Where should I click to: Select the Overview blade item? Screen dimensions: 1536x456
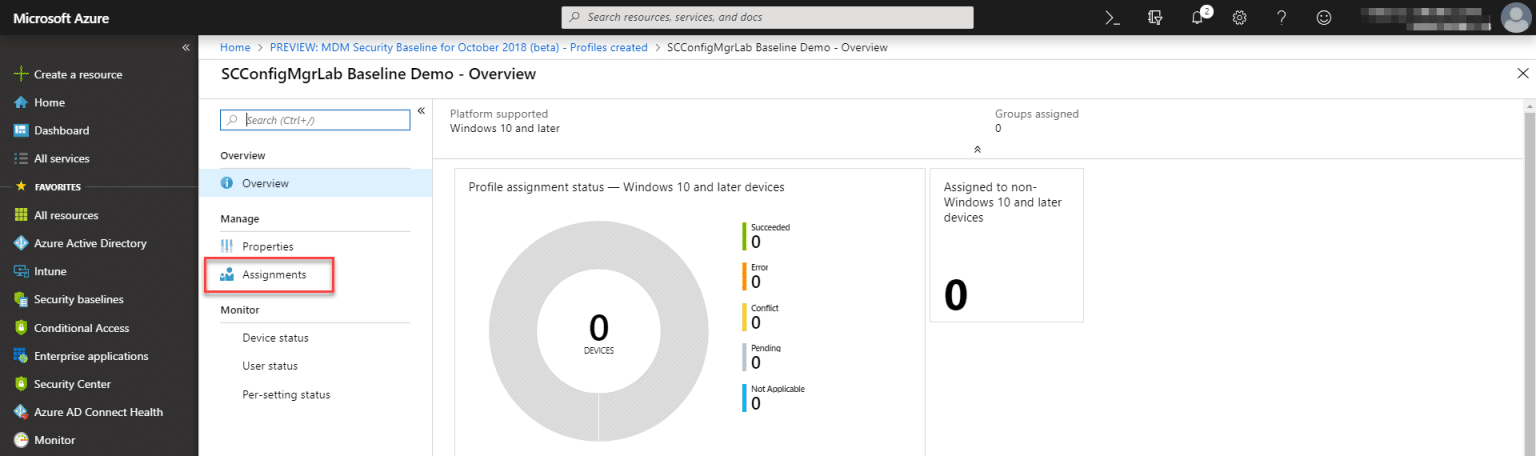(x=316, y=183)
